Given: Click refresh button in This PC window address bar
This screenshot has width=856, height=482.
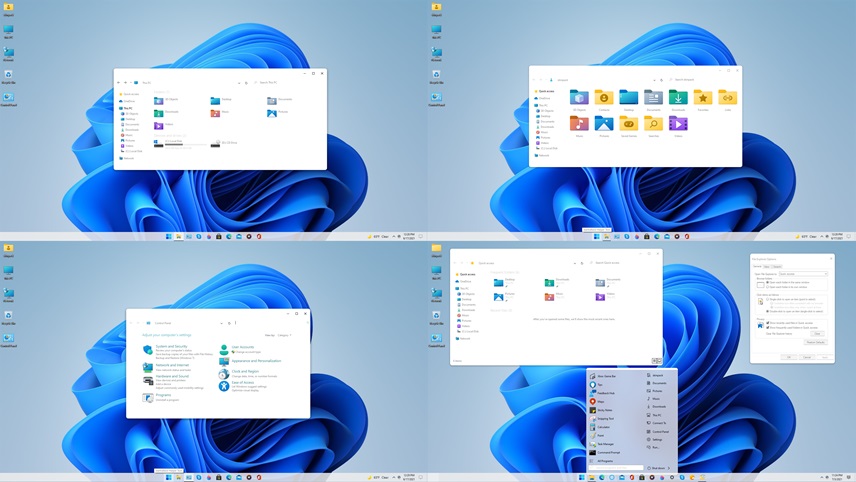Looking at the screenshot, I should [x=246, y=83].
